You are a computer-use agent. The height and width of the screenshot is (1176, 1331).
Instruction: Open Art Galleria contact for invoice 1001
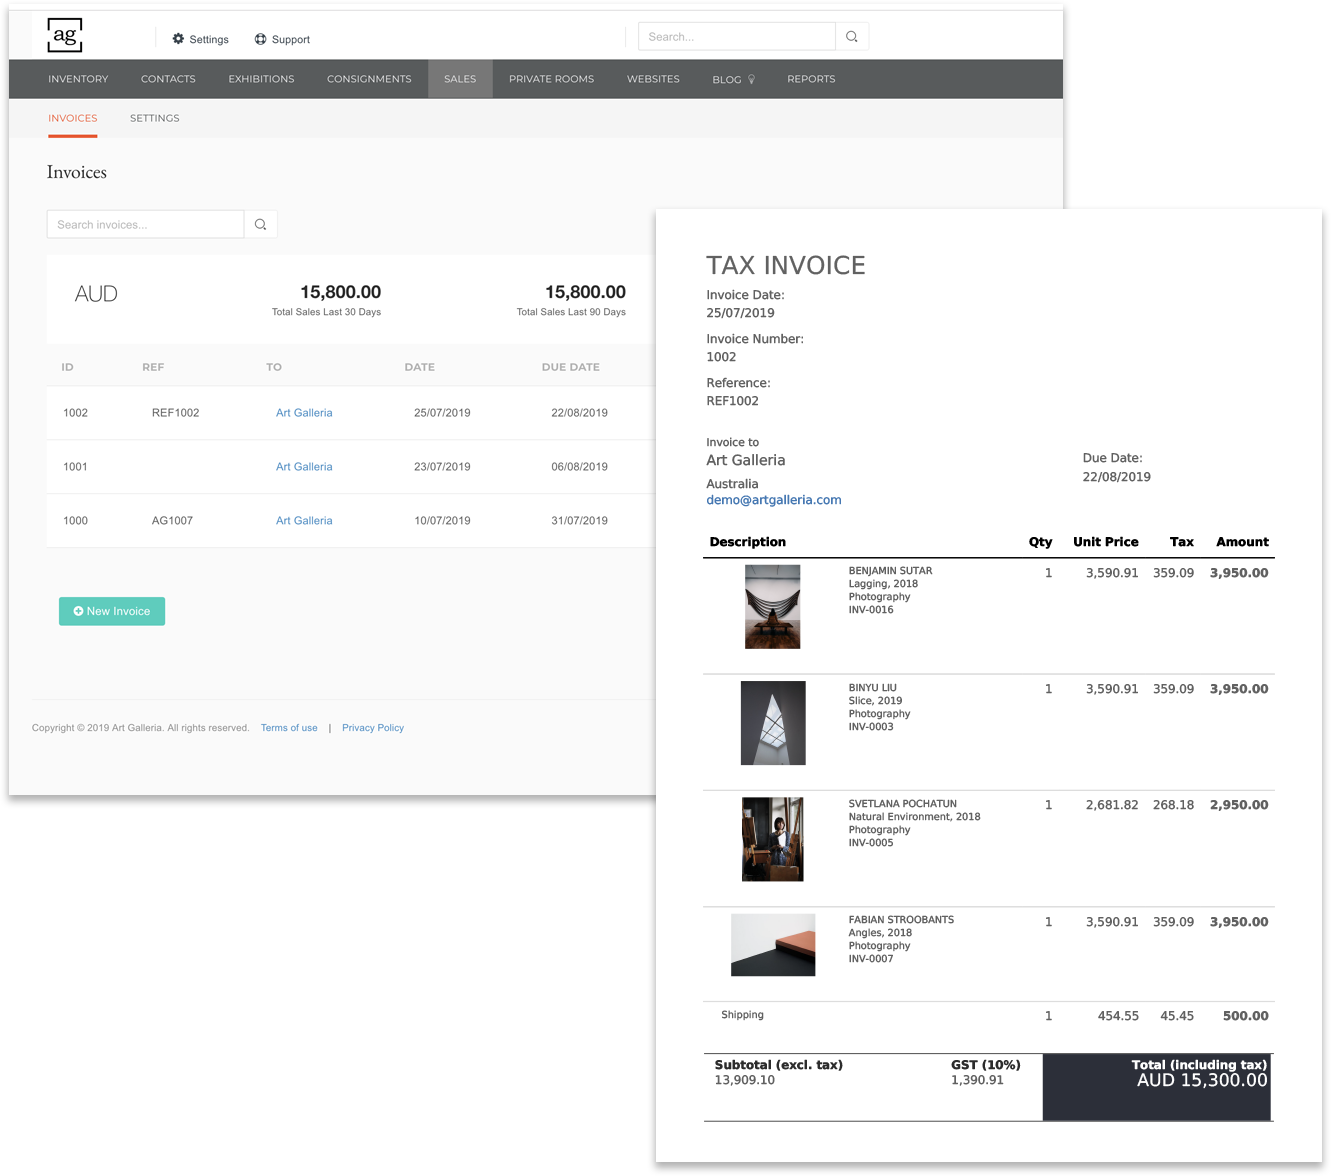click(x=304, y=466)
